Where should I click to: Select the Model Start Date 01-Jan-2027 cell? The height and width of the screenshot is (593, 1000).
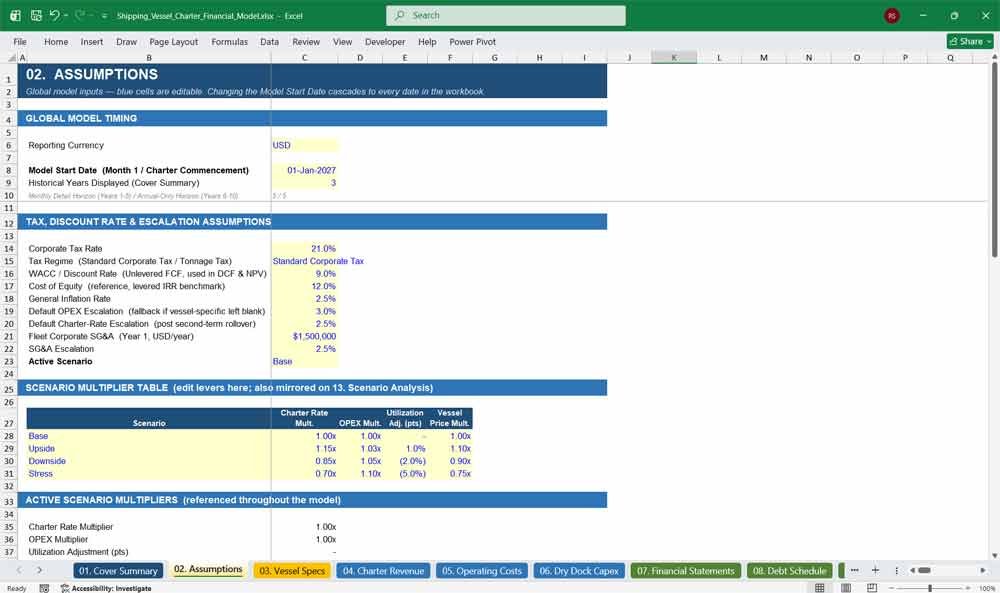[x=305, y=170]
